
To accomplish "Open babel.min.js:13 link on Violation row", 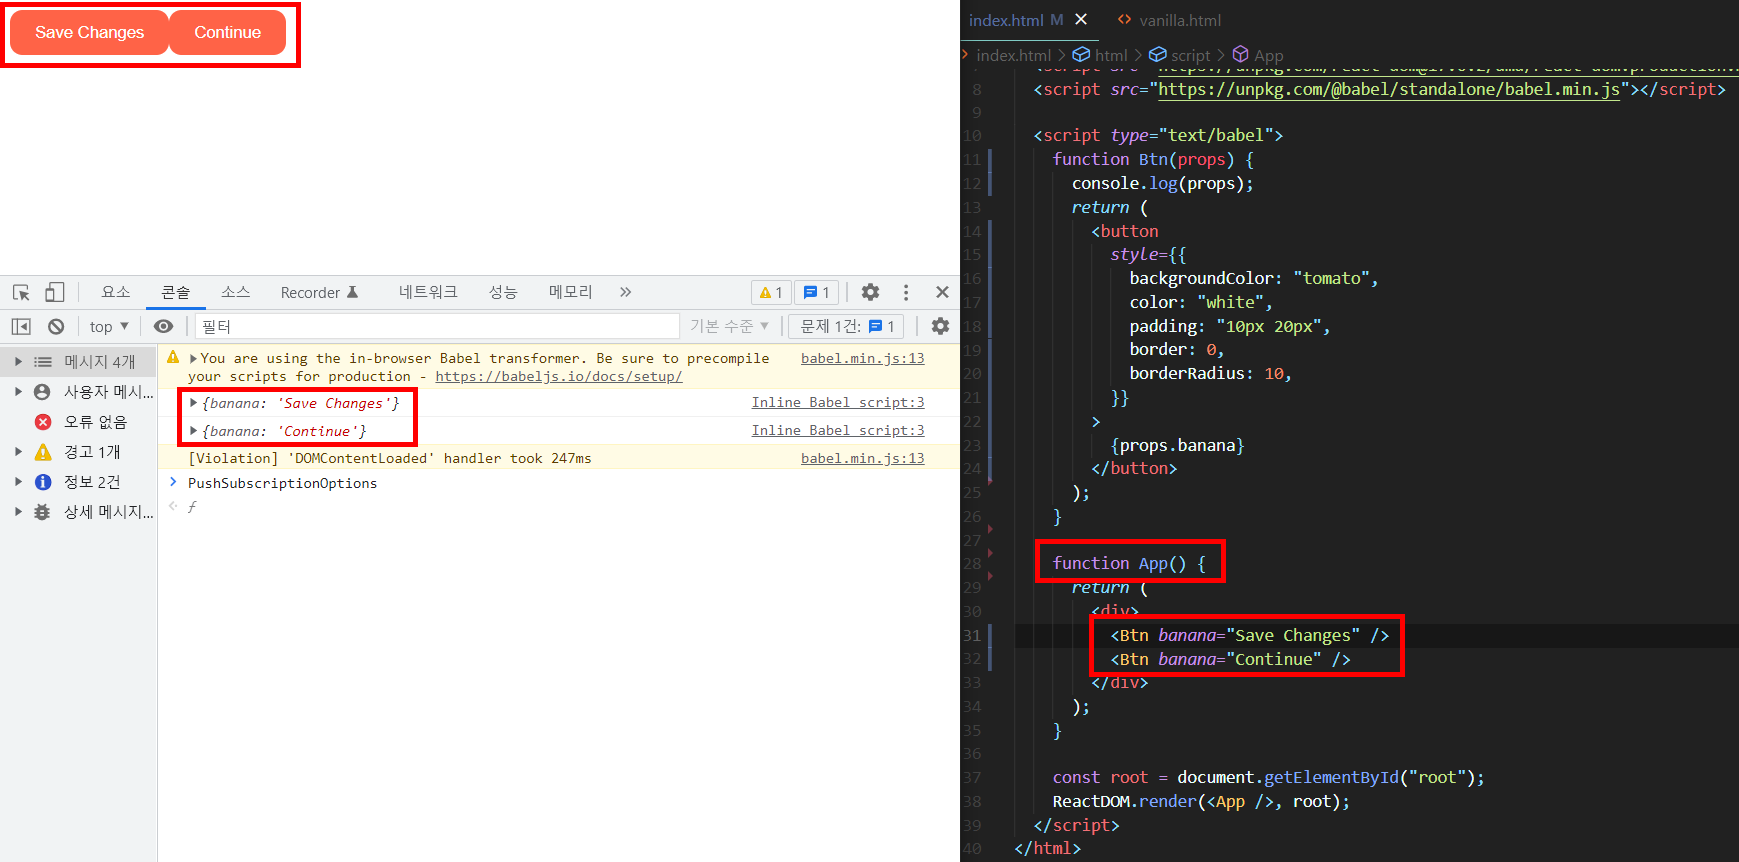I will point(862,458).
